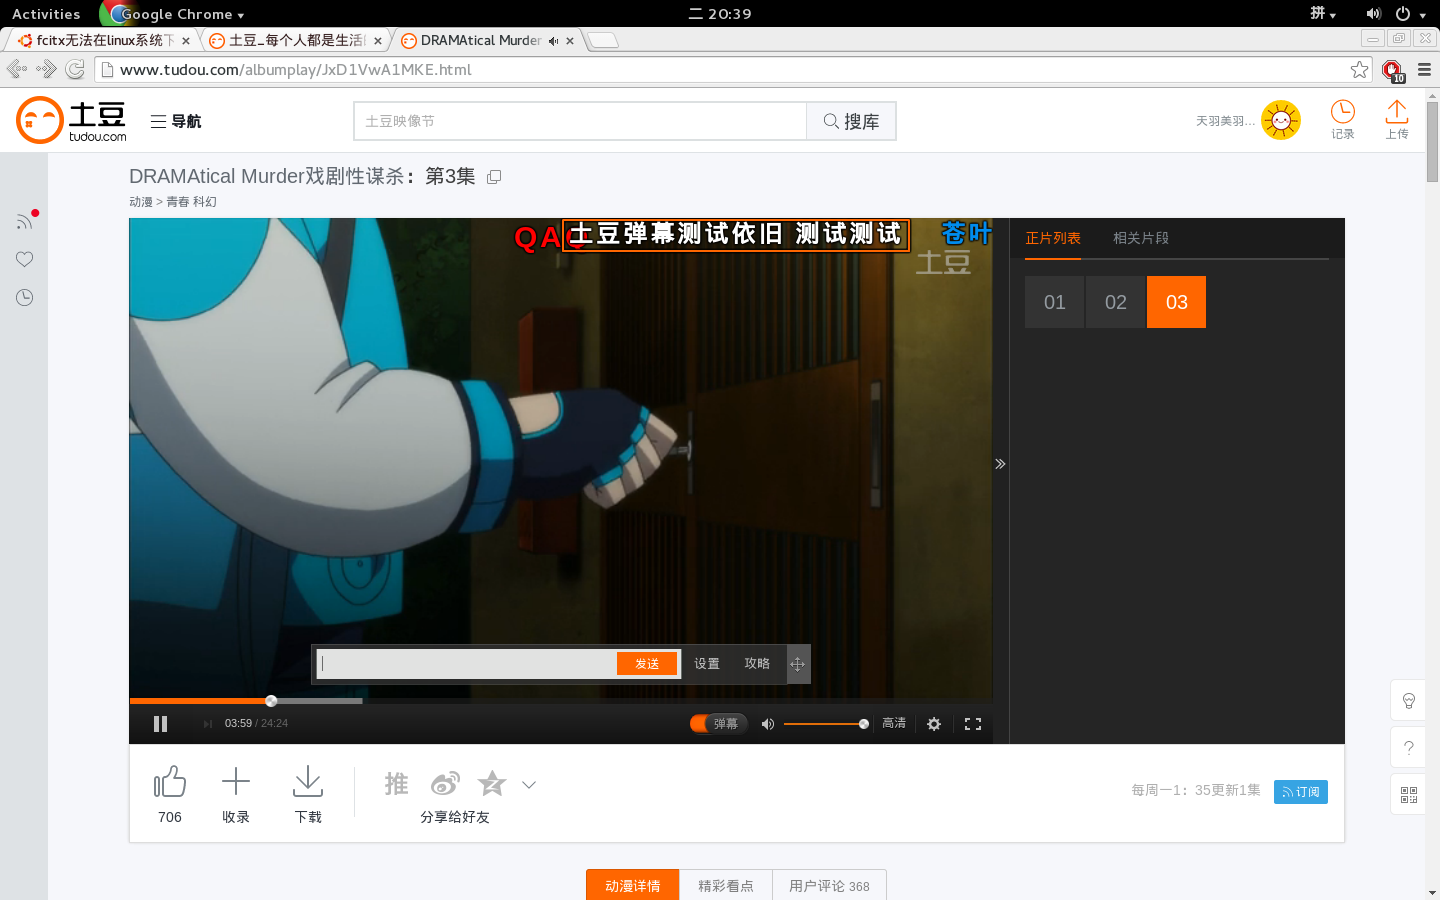Expand more share options chevron
The width and height of the screenshot is (1440, 900).
(x=529, y=785)
